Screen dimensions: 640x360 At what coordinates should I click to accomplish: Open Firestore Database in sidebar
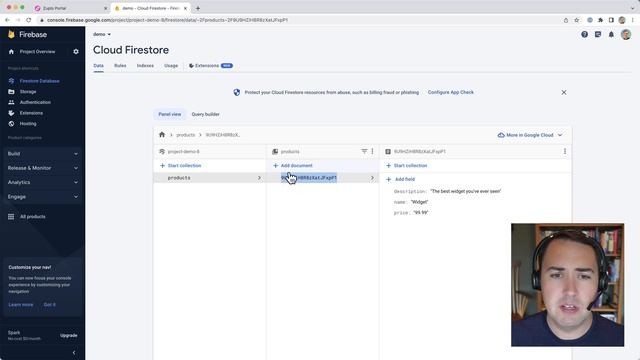point(39,81)
